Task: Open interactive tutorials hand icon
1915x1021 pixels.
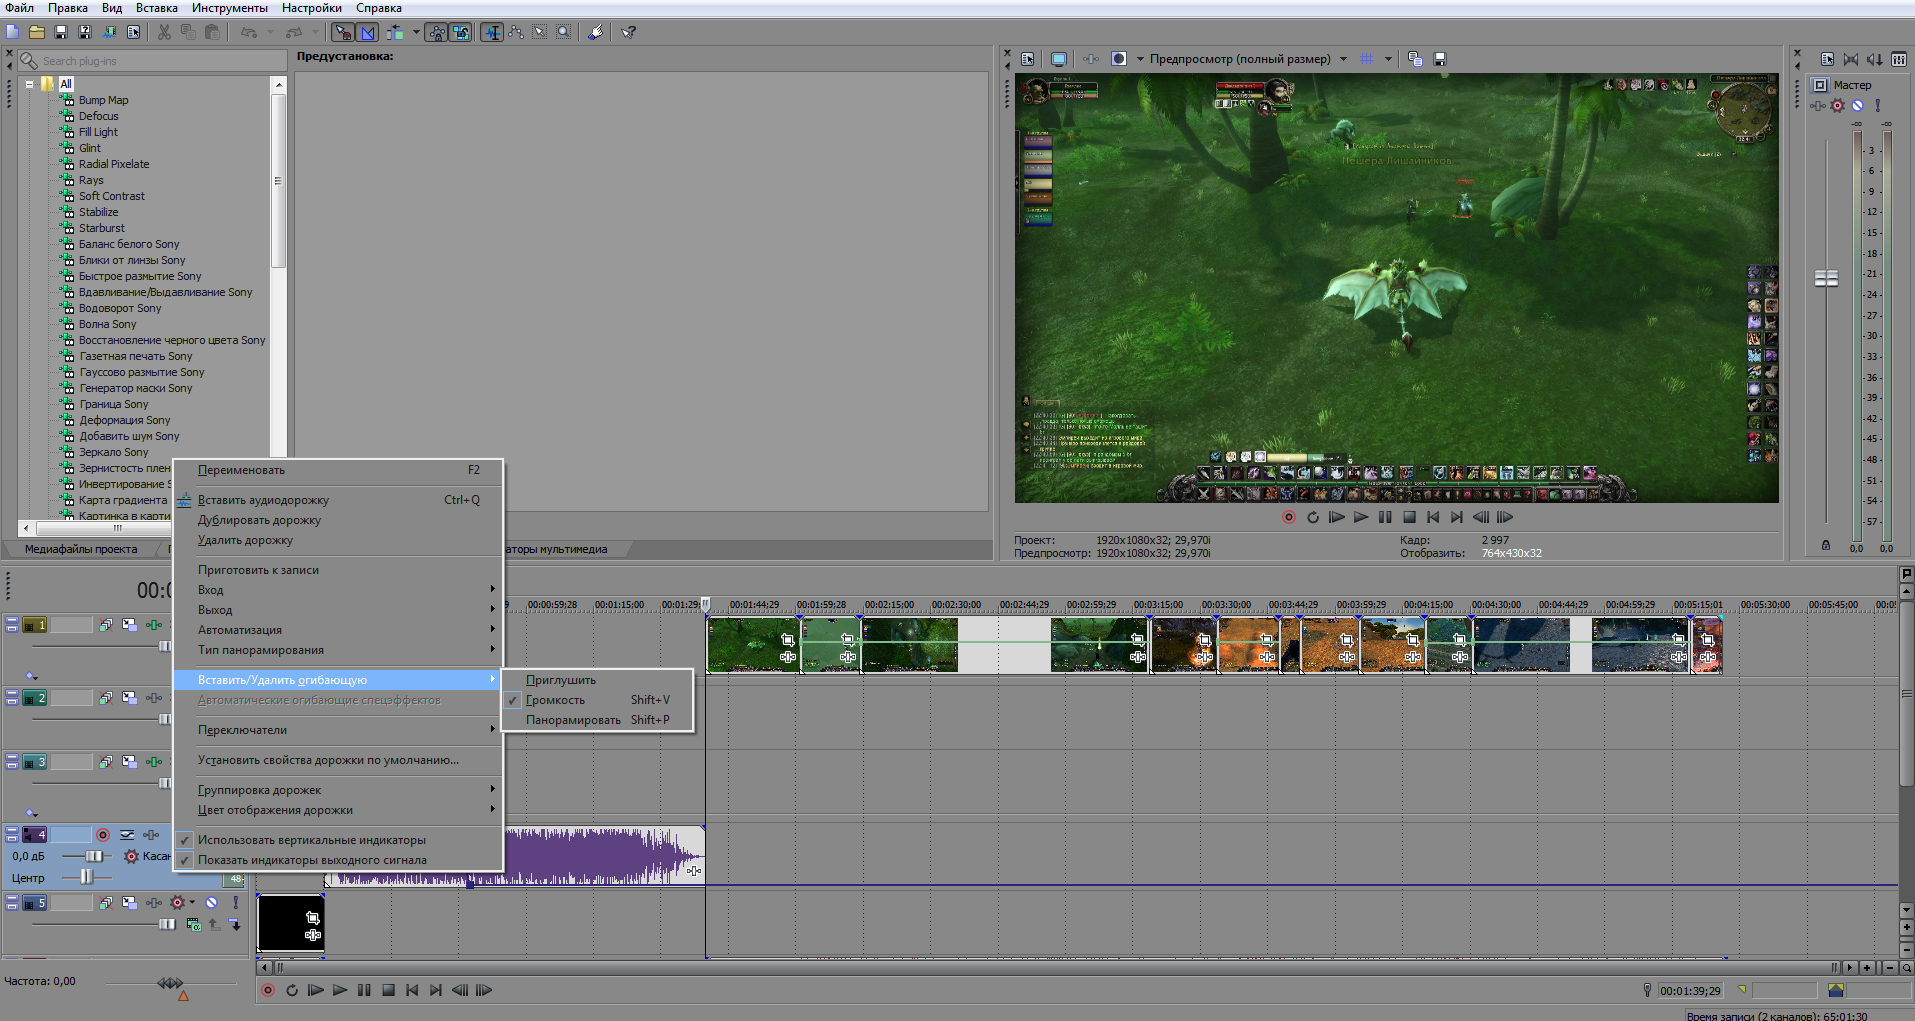Action: (x=596, y=32)
